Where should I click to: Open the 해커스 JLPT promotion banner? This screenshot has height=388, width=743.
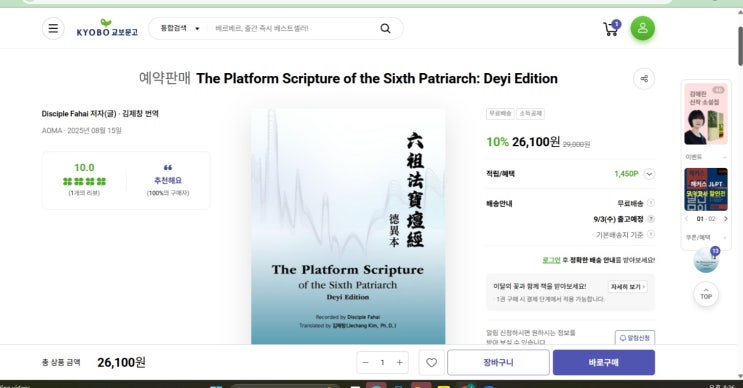point(706,189)
